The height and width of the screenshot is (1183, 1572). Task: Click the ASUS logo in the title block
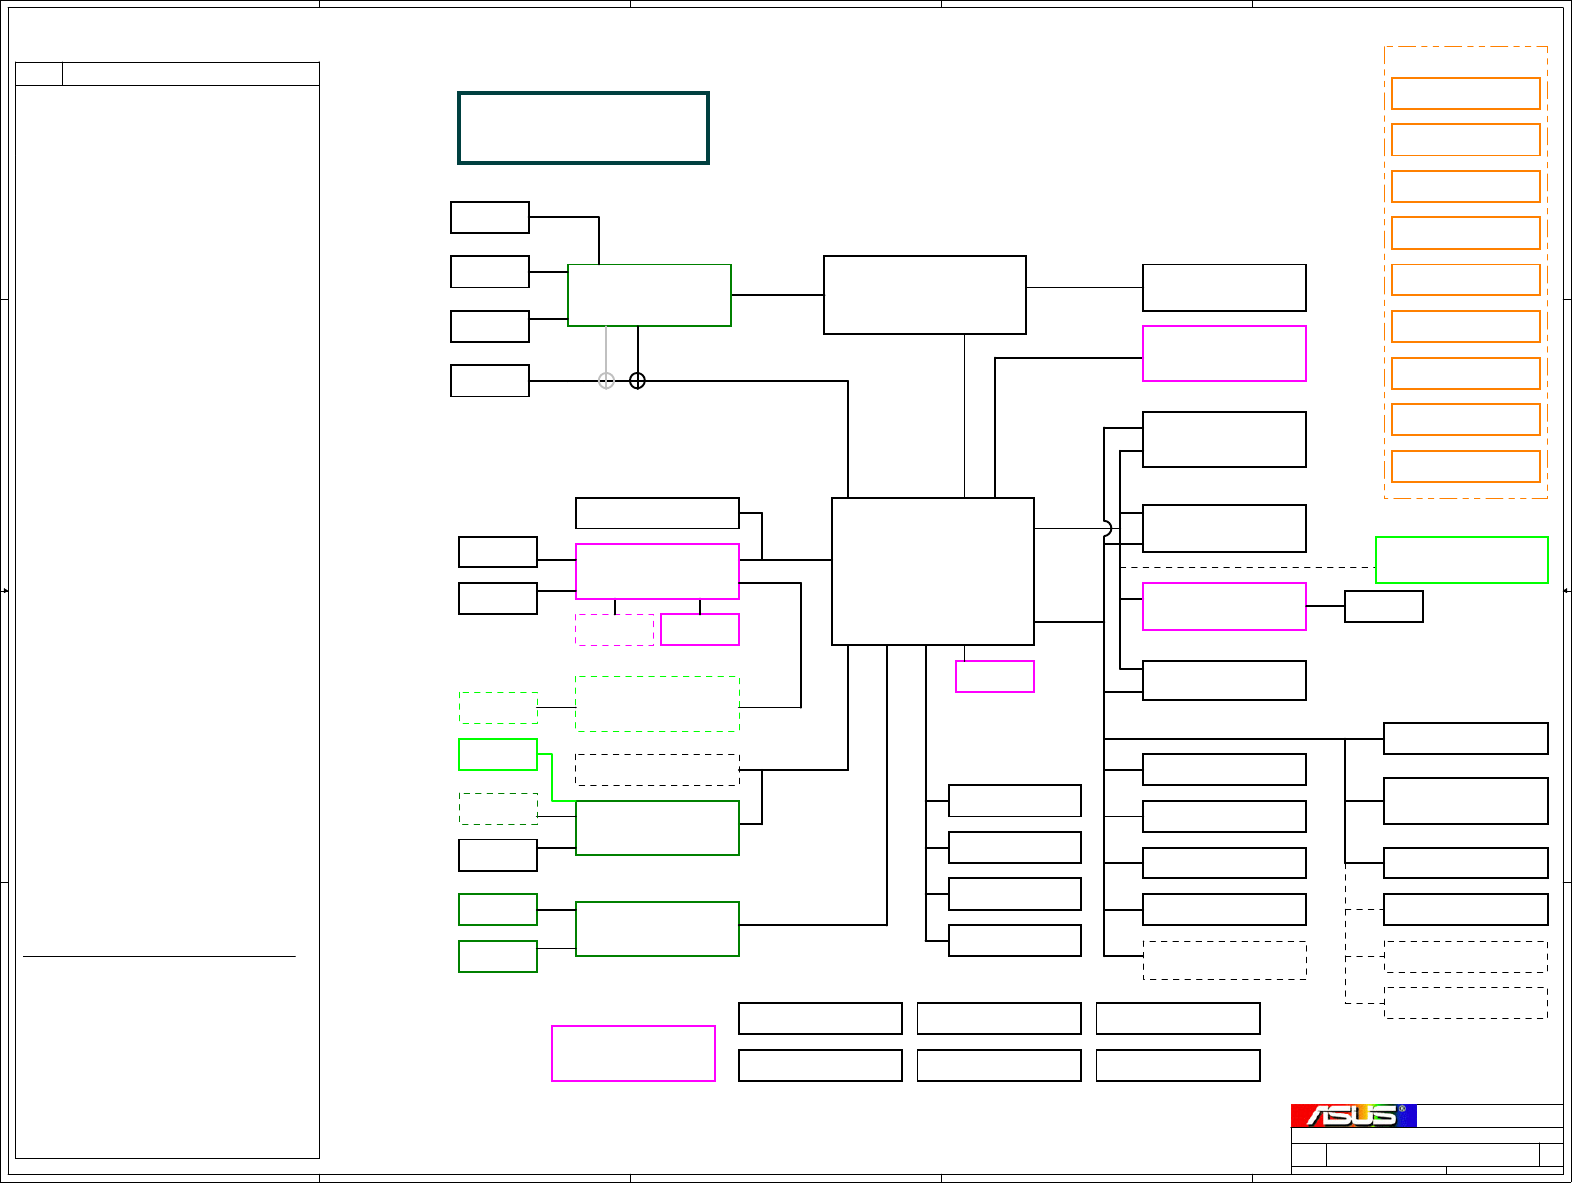[x=1353, y=1115]
